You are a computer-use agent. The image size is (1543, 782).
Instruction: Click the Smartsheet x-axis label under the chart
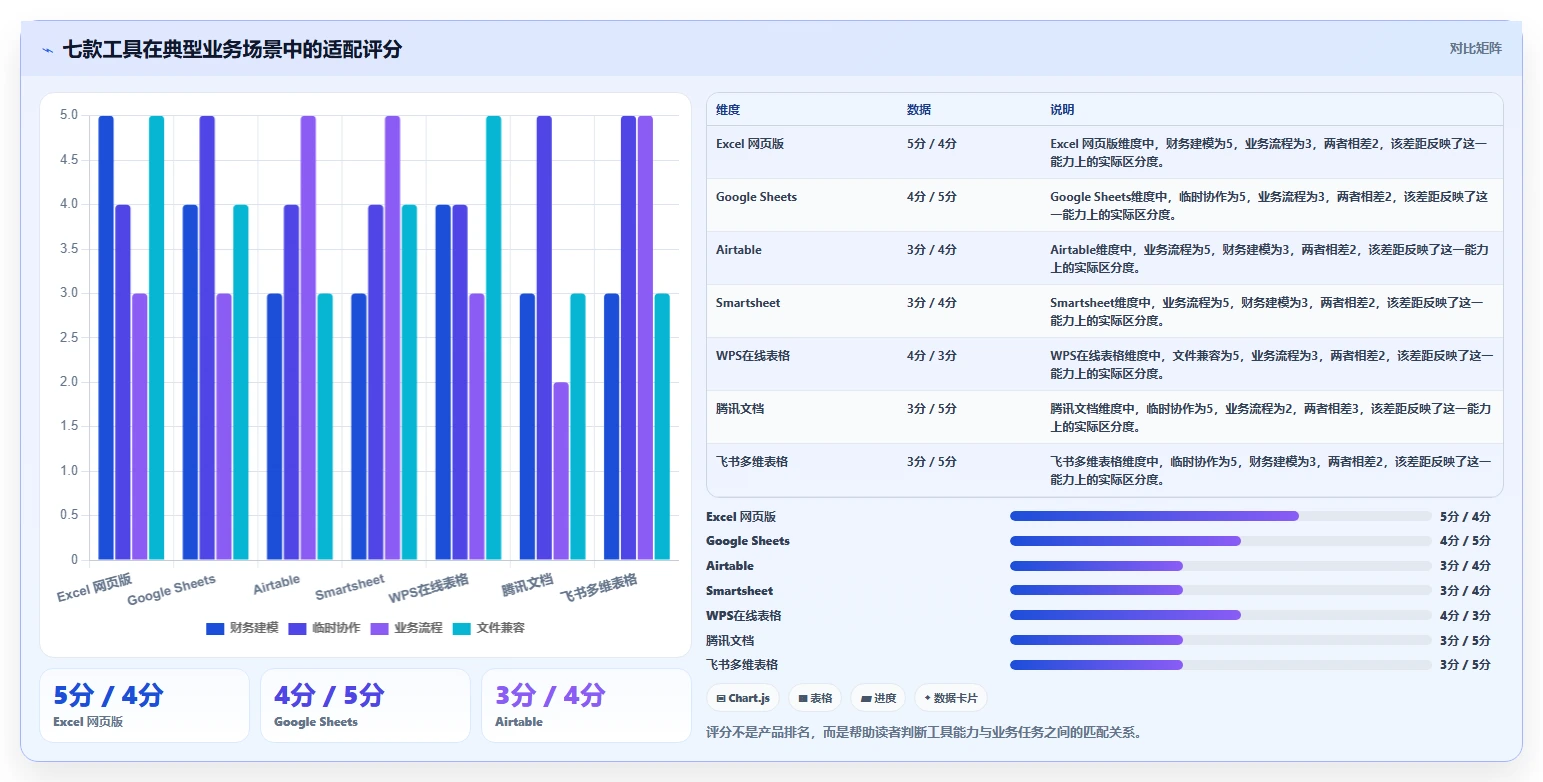350,588
